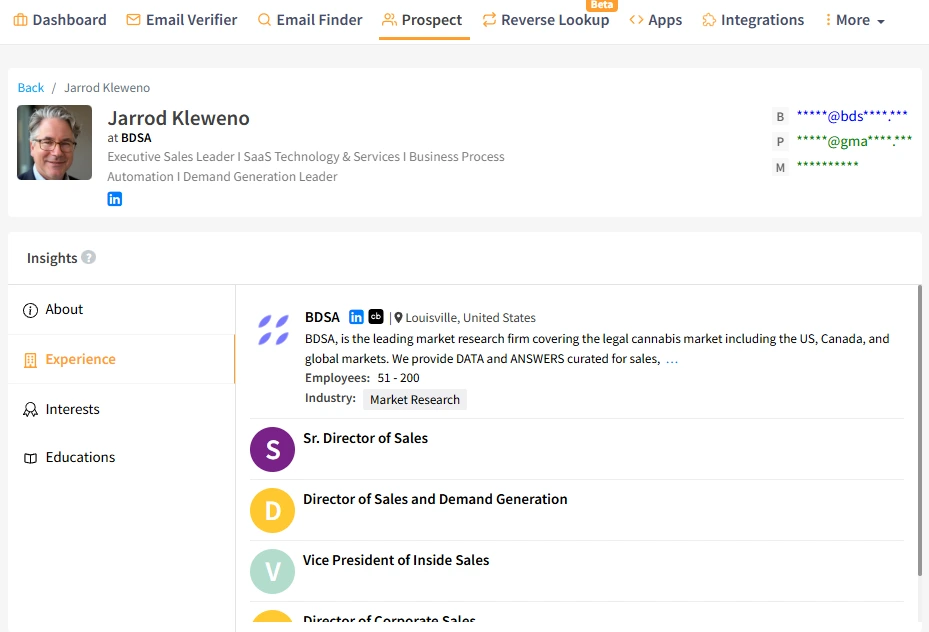The image size is (929, 632).
Task: Click the Back breadcrumb link
Action: point(31,88)
